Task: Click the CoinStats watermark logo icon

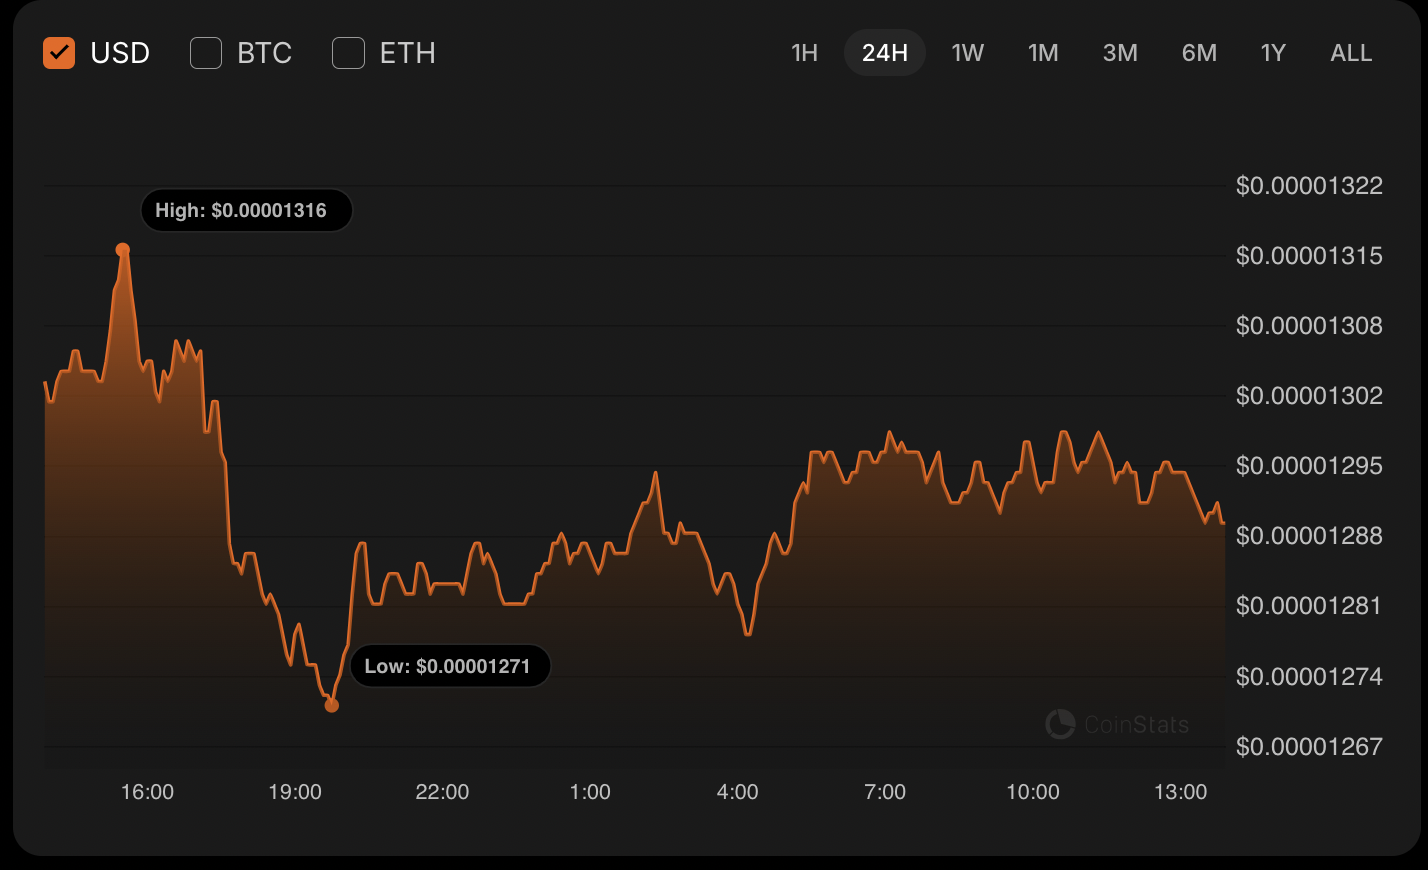Action: coord(1059,724)
